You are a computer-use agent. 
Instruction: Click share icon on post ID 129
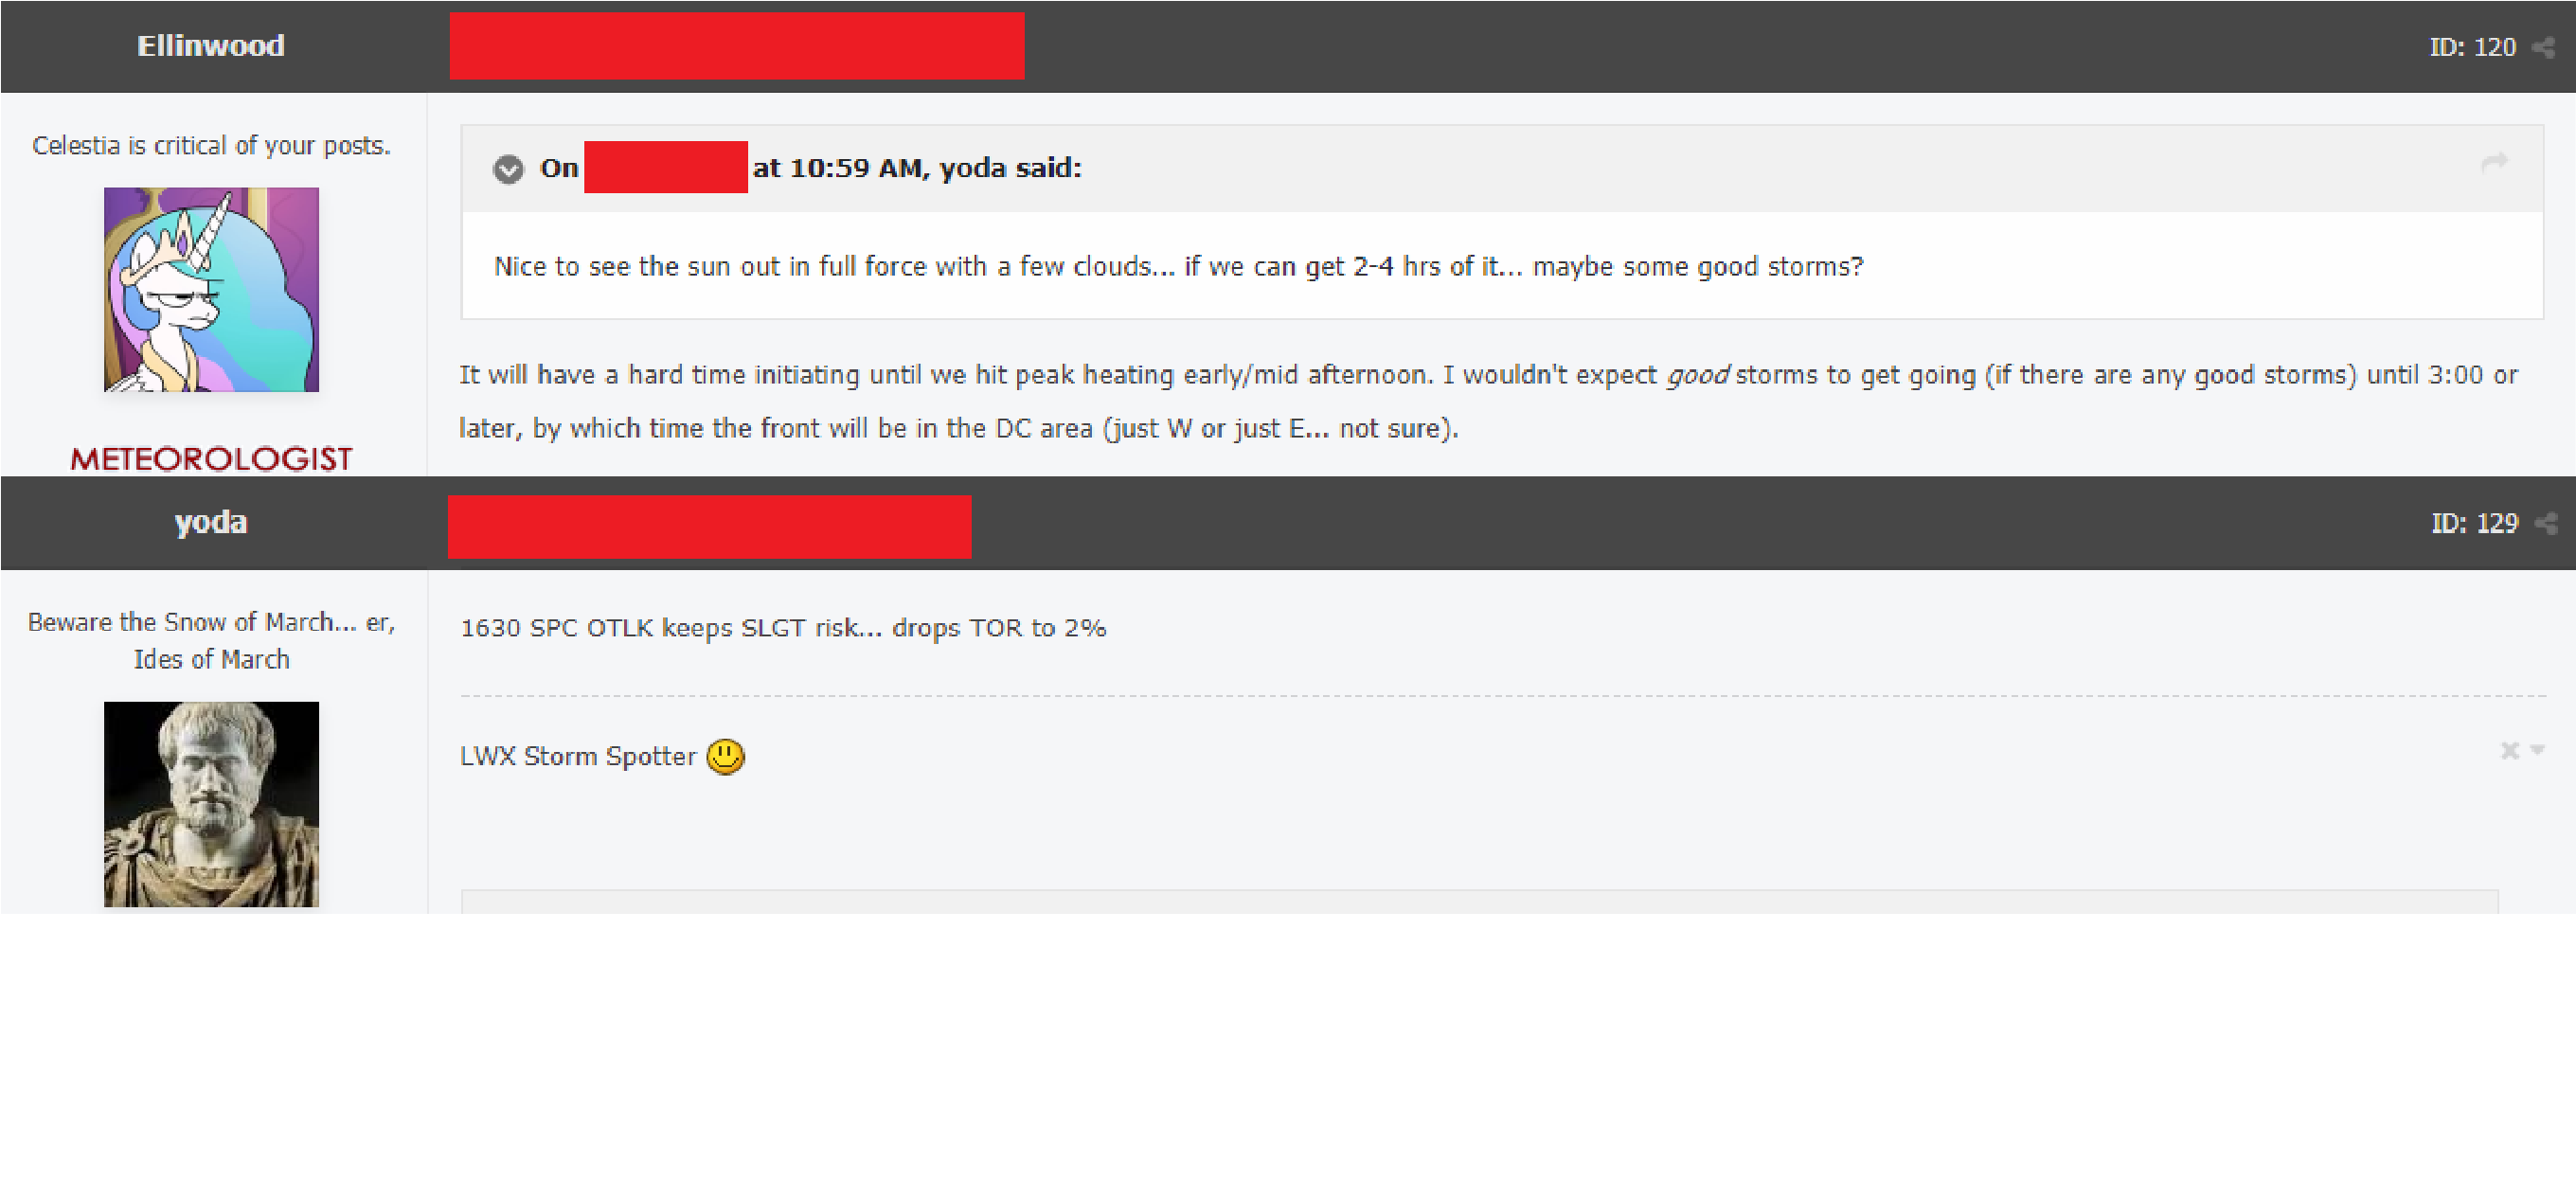point(2545,523)
